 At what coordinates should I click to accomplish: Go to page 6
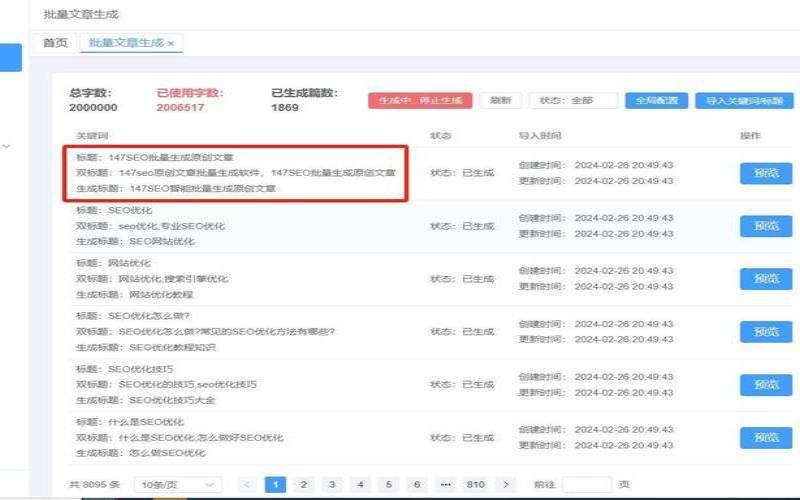[417, 484]
